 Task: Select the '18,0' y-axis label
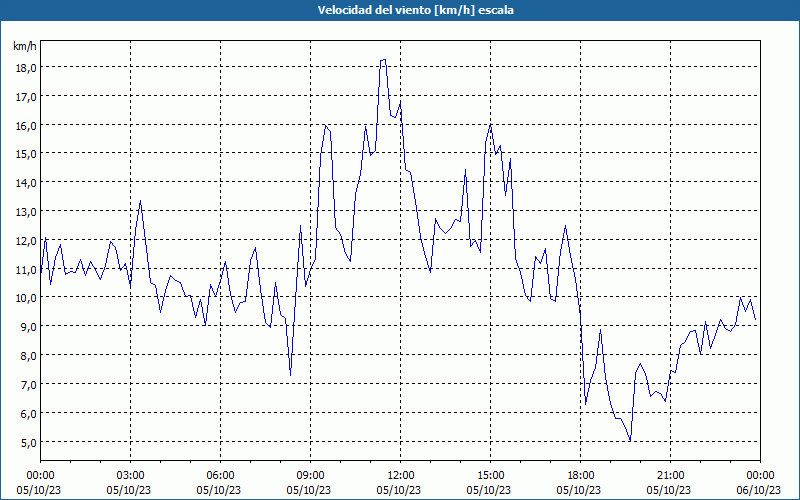[x=26, y=67]
